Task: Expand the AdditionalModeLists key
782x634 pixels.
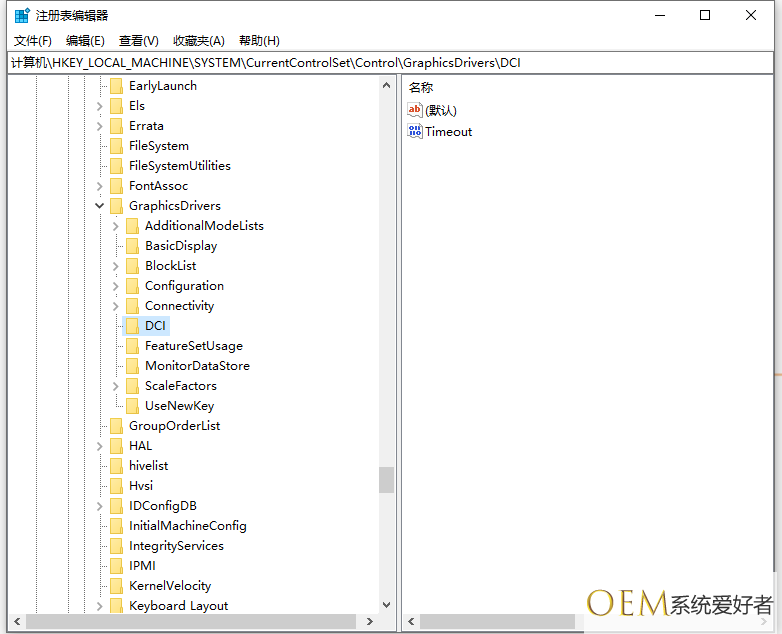Action: pyautogui.click(x=116, y=226)
